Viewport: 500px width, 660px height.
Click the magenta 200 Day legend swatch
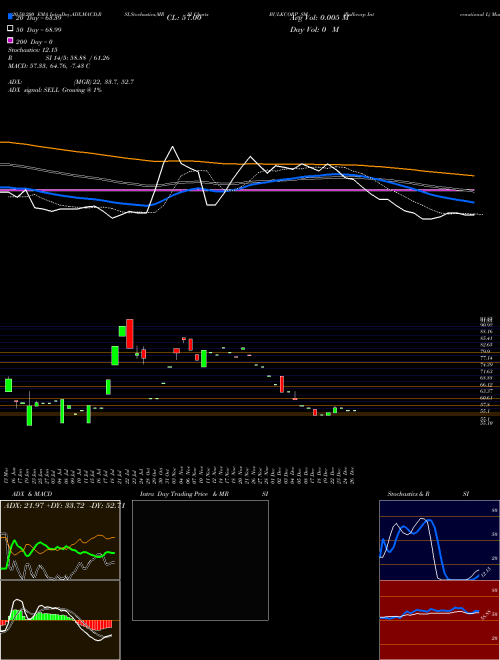click(10, 41)
